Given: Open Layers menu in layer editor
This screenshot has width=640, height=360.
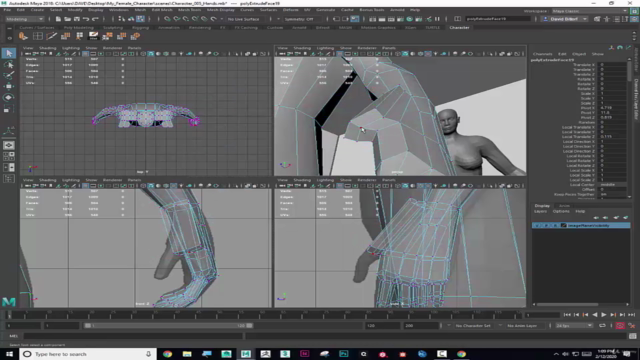Looking at the screenshot, I should coord(540,211).
